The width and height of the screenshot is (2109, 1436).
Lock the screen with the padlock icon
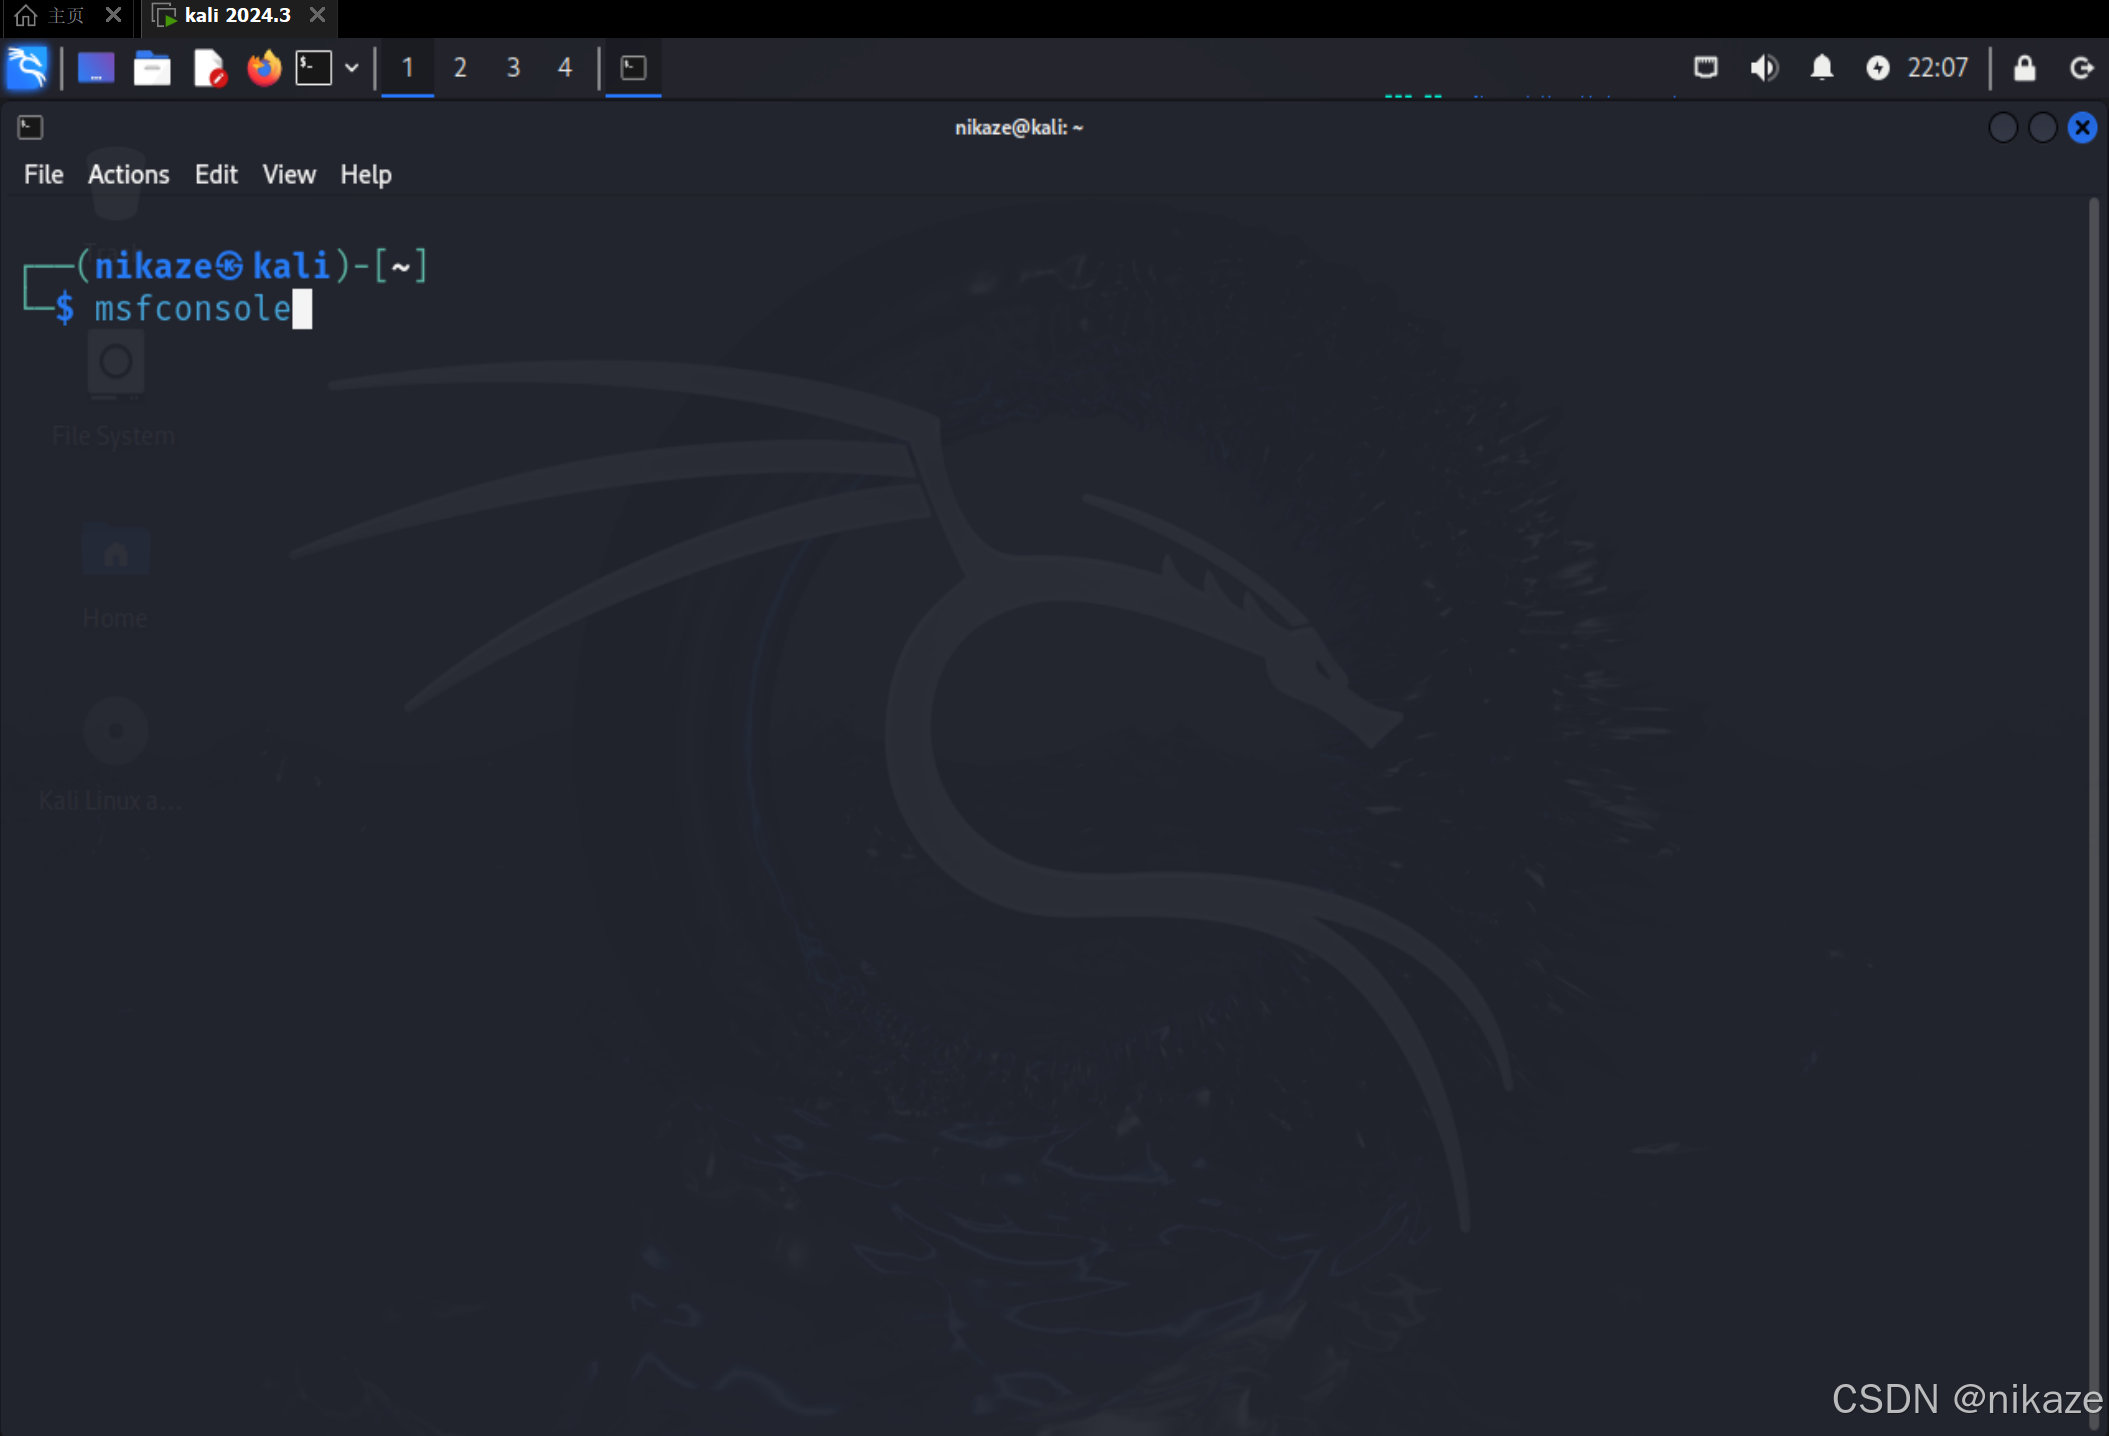(2024, 68)
